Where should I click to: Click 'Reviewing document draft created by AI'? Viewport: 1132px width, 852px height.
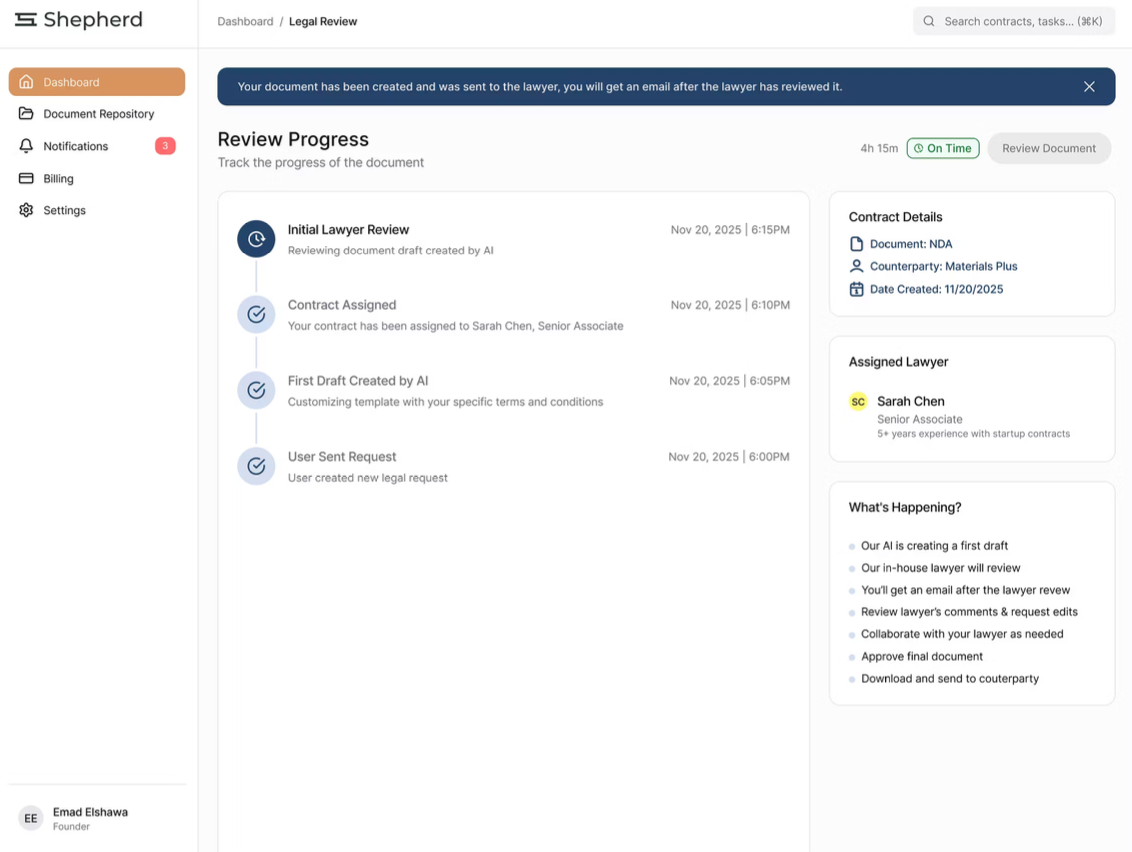[391, 251]
